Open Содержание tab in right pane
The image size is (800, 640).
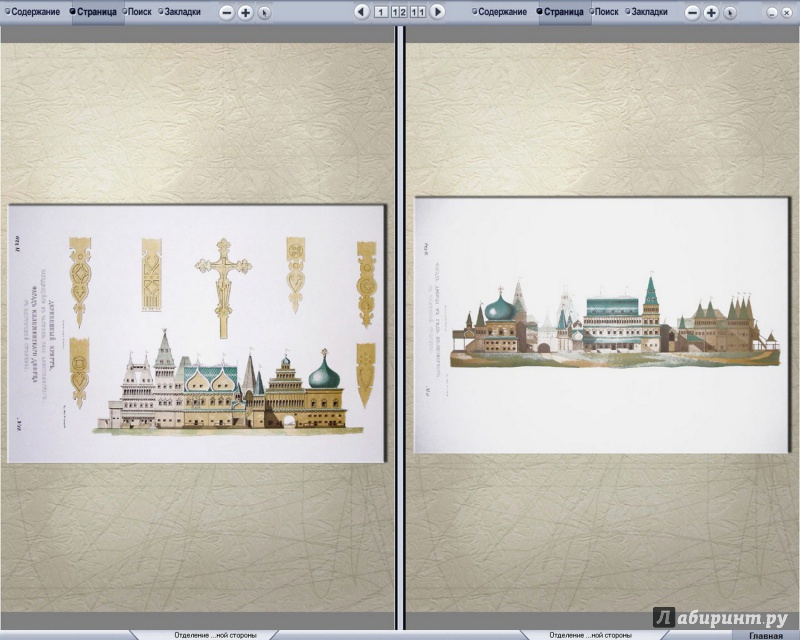[499, 12]
